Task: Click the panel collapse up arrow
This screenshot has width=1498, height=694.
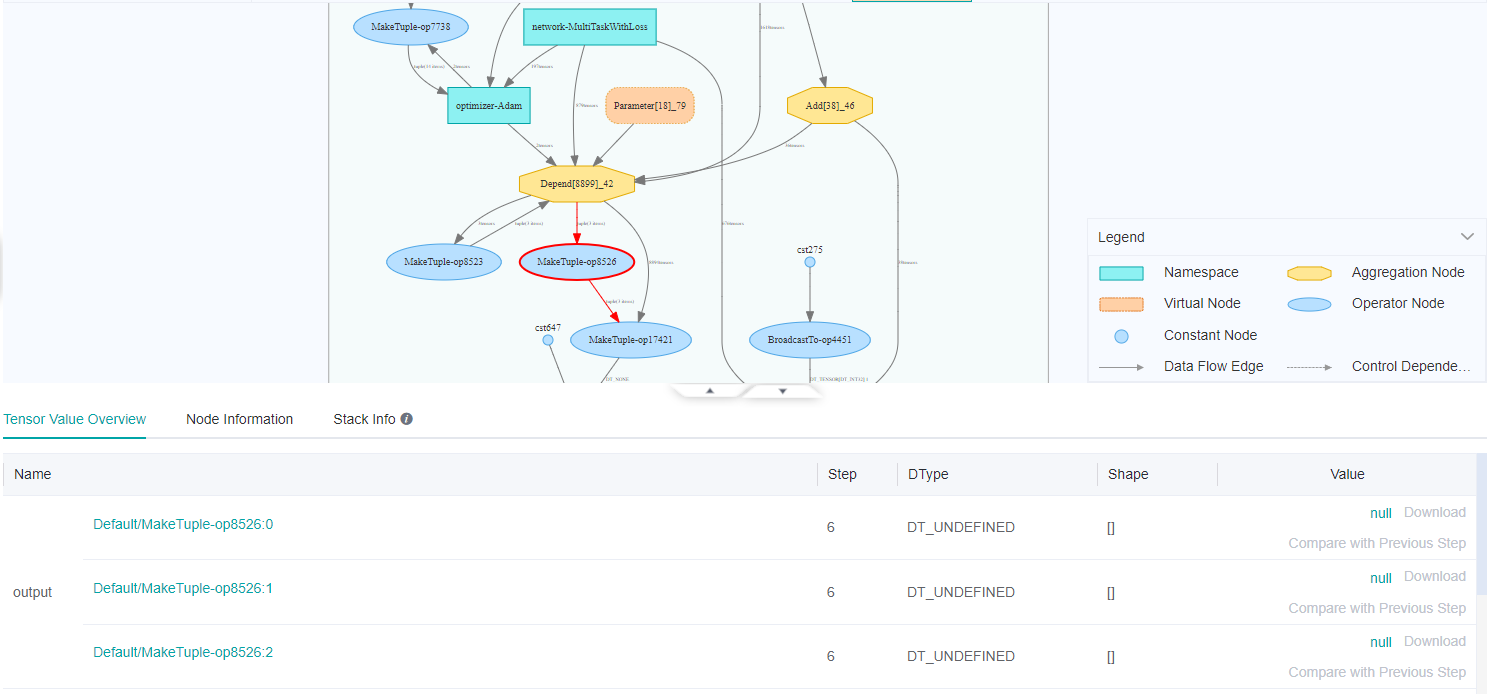Action: (710, 391)
